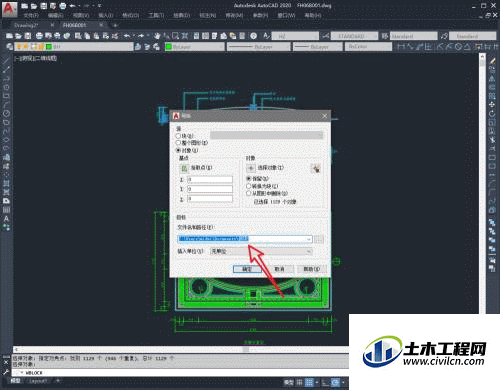Click the Text Style icon beside HZ dropdown
This screenshot has height=390, width=500.
point(266,36)
